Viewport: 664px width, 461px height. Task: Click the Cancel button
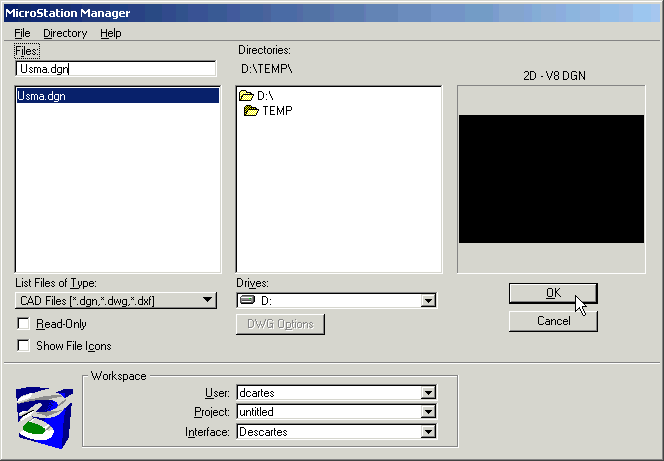(553, 321)
